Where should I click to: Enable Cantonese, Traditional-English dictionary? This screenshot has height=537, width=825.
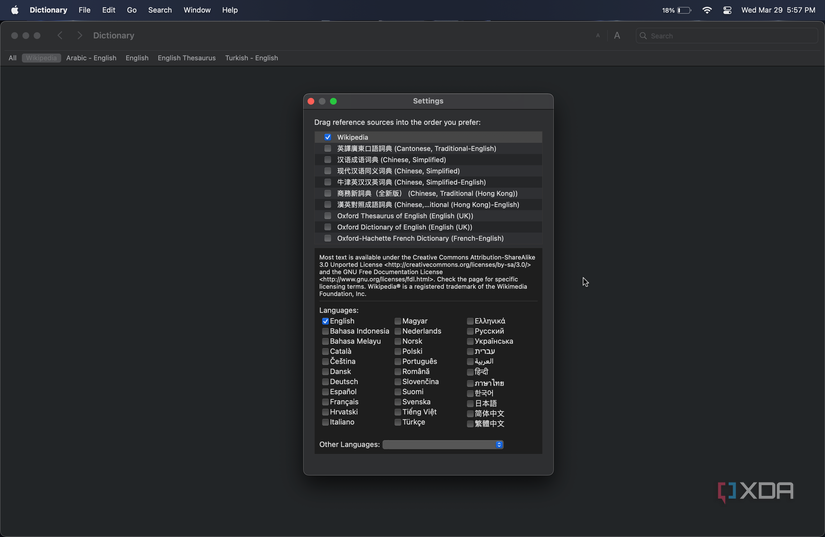click(328, 148)
